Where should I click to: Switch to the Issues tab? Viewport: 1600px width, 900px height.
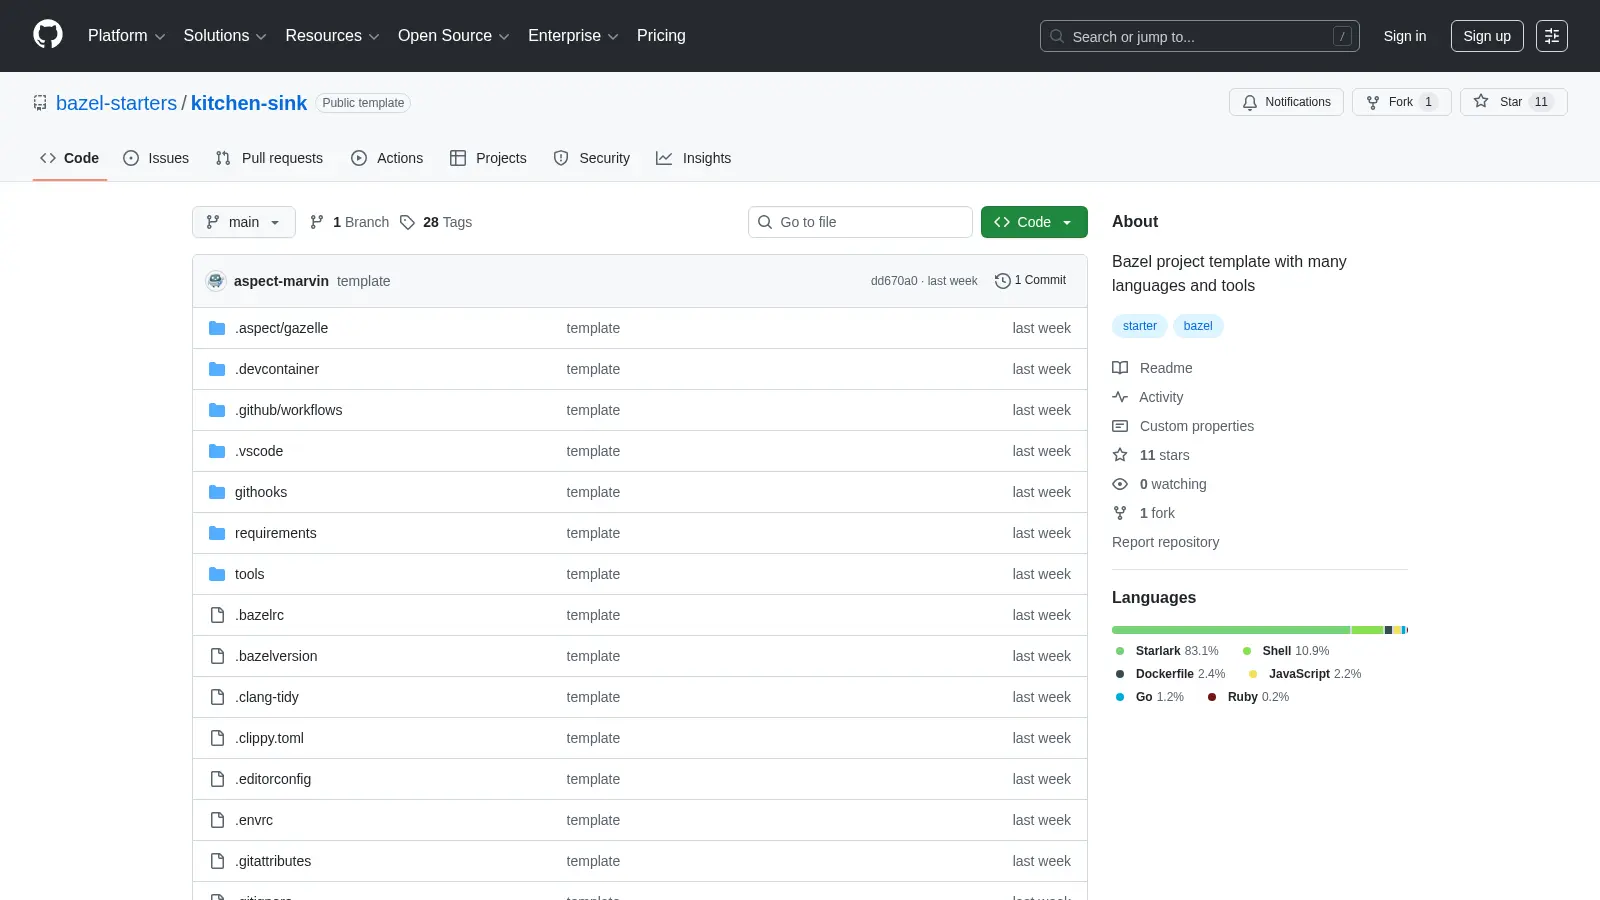(x=156, y=158)
